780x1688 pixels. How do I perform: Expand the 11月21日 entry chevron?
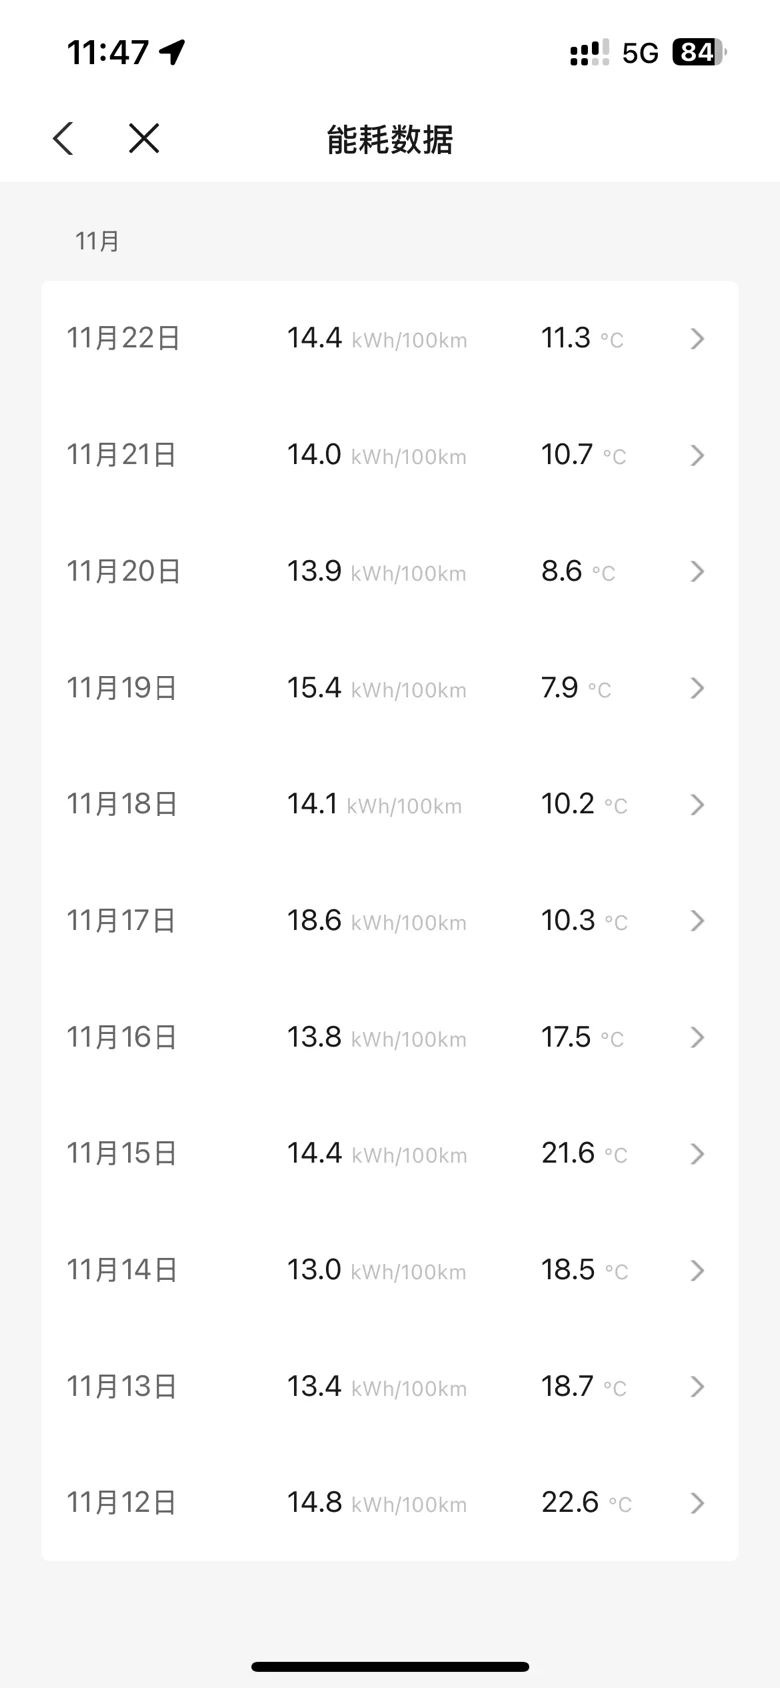[x=698, y=456]
